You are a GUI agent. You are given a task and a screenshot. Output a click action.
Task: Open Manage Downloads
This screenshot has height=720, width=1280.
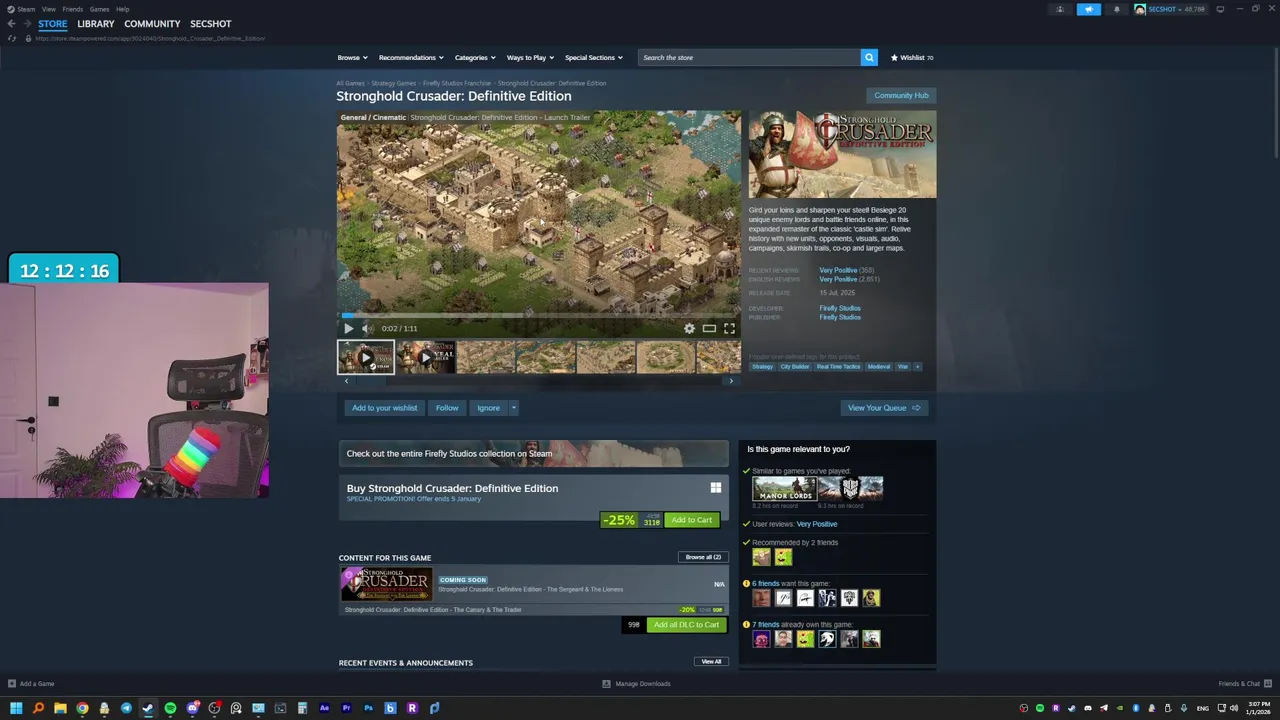636,684
